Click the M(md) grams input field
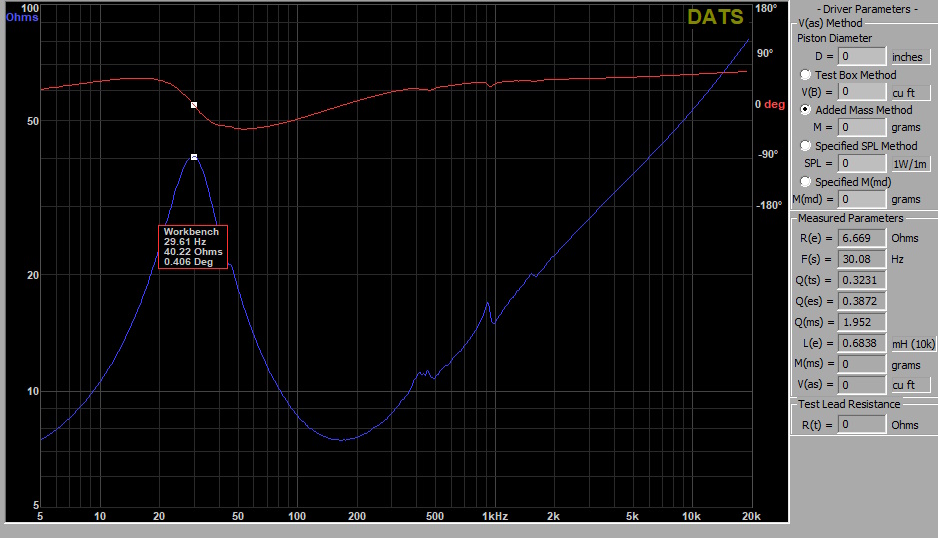This screenshot has width=938, height=538. (x=861, y=200)
